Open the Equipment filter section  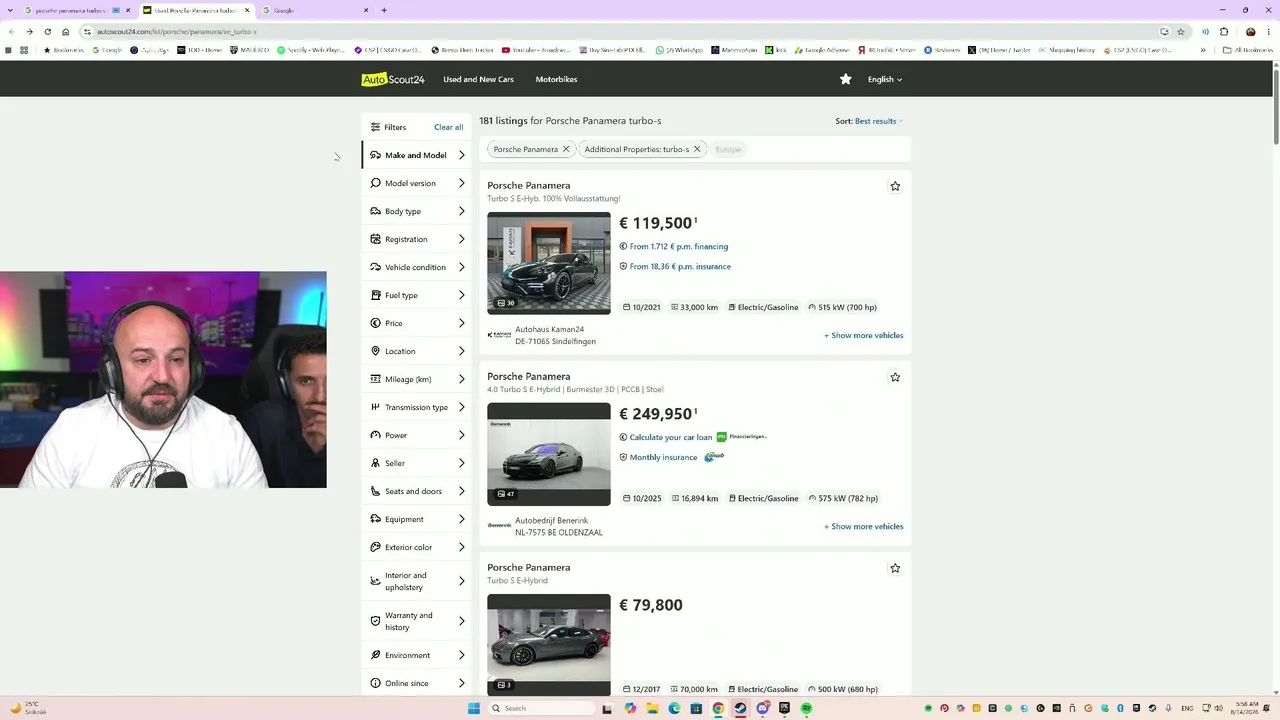tap(417, 519)
